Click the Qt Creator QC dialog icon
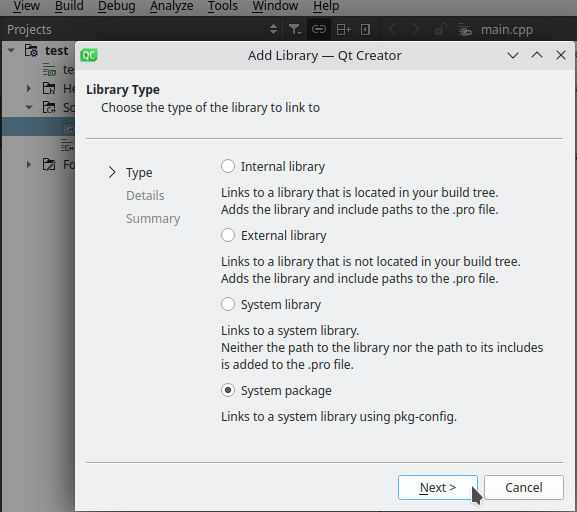 pos(89,56)
